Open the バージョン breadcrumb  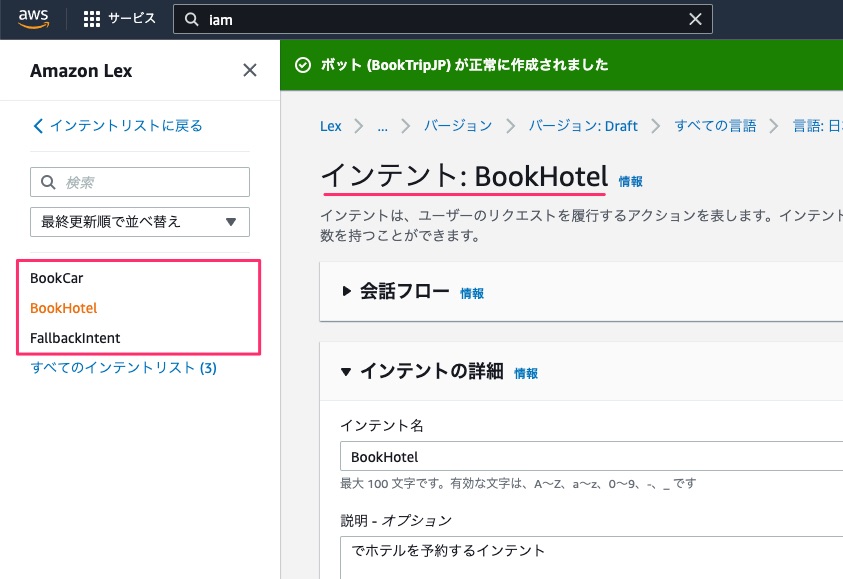[458, 126]
